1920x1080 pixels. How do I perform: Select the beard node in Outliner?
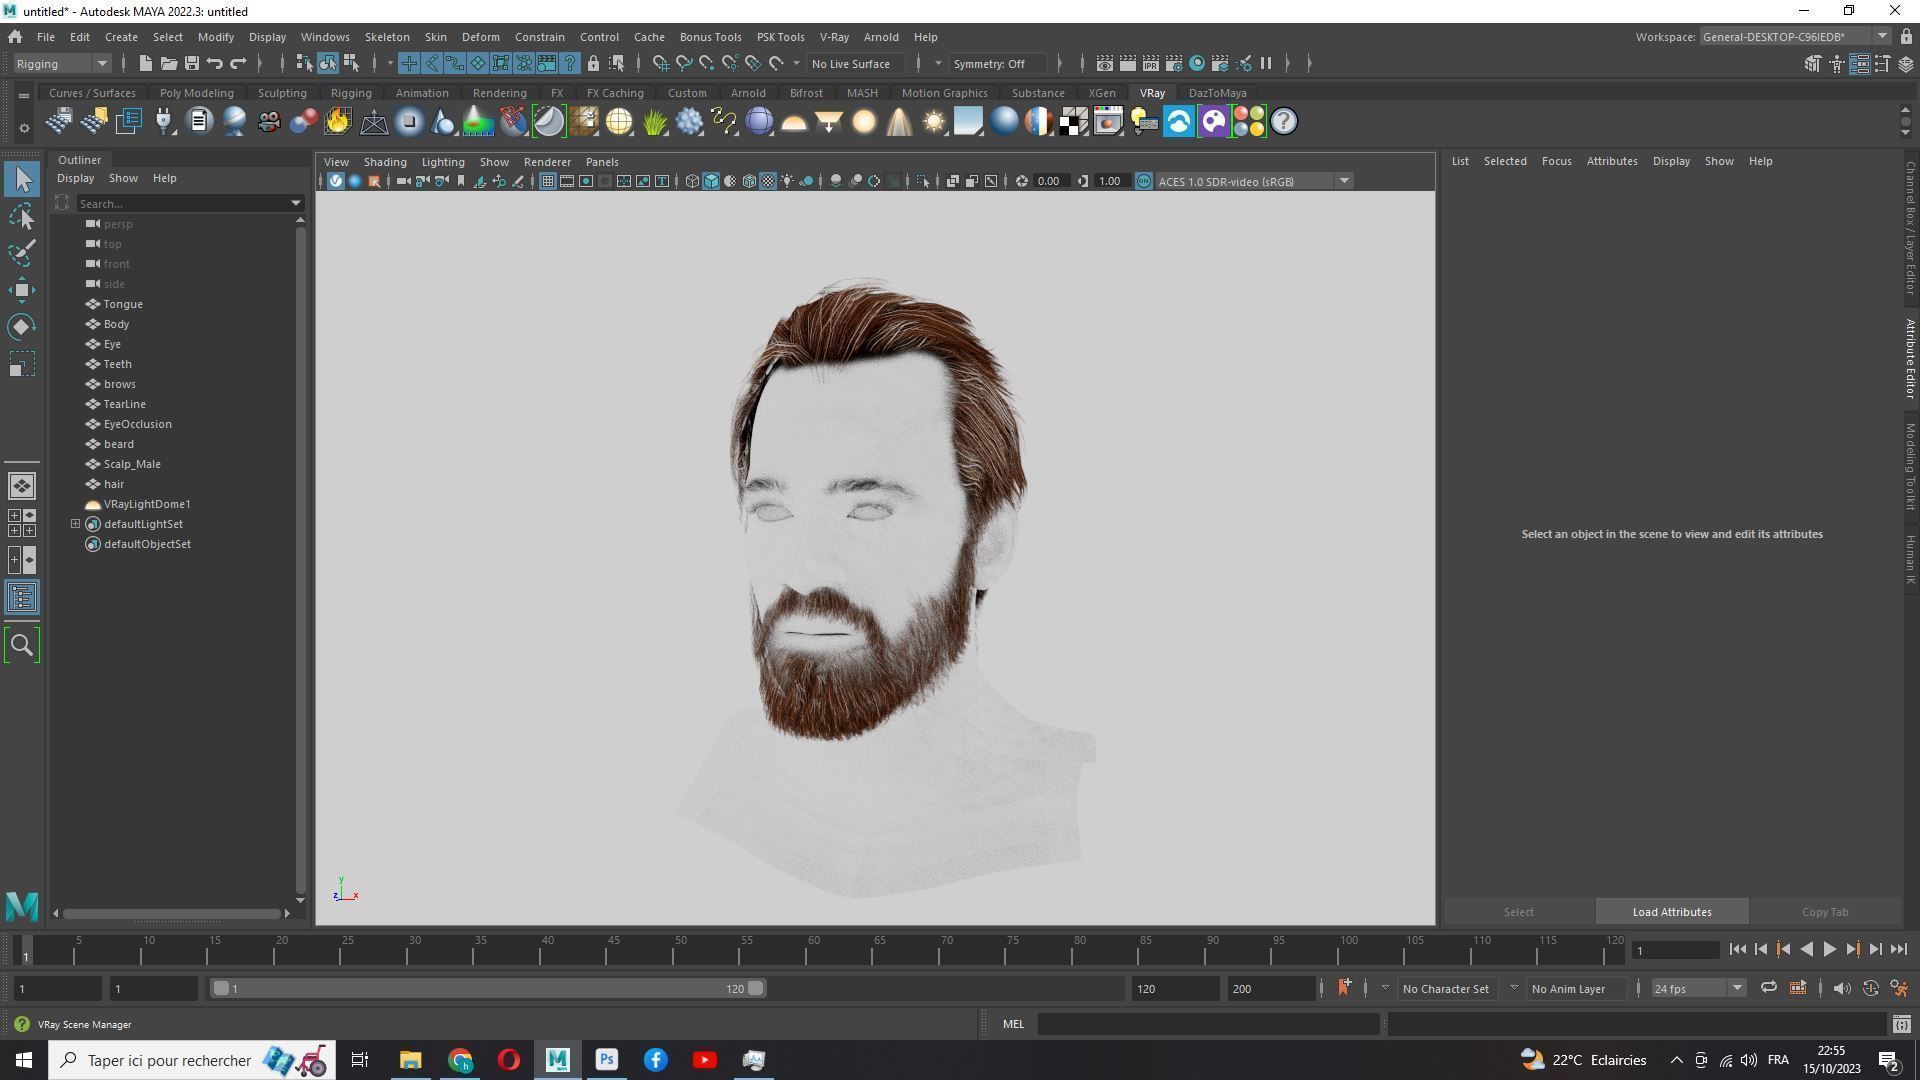click(118, 444)
